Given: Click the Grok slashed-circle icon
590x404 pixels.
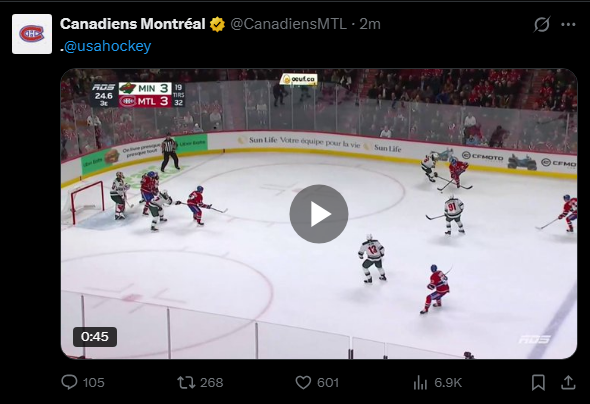Looking at the screenshot, I should [x=542, y=24].
